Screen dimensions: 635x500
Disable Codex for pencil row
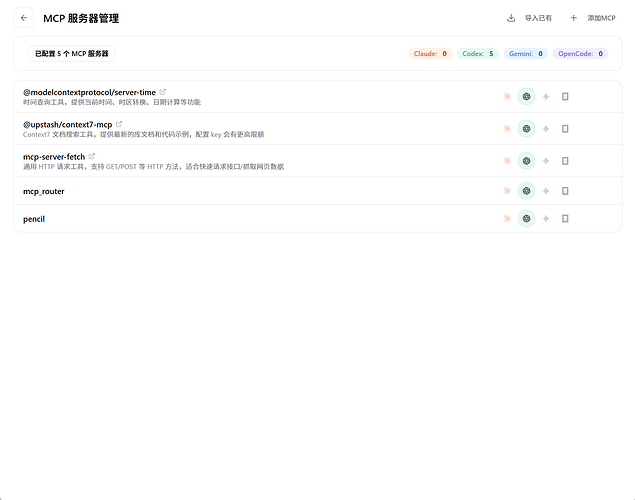(526, 219)
